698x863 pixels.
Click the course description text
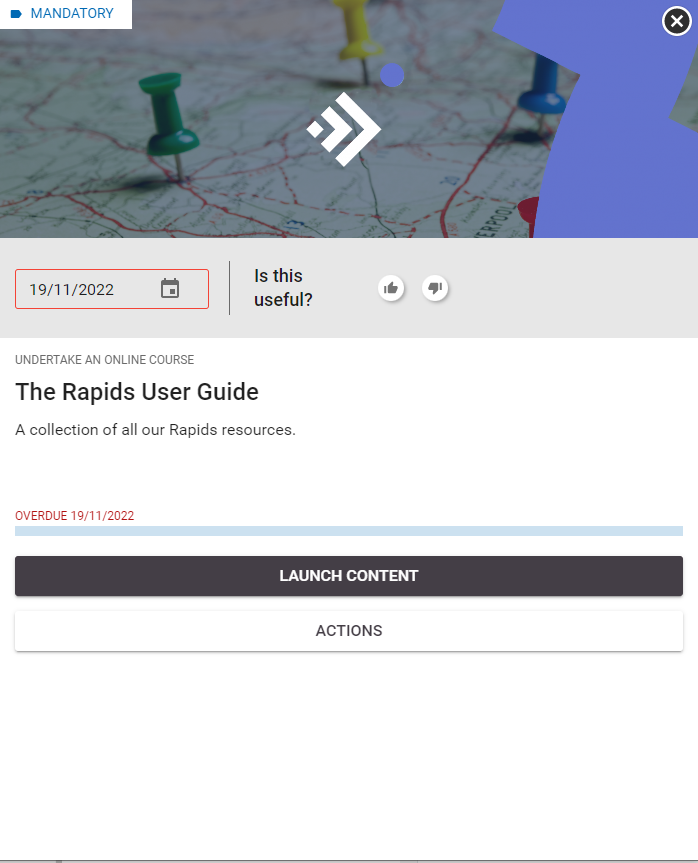point(155,430)
